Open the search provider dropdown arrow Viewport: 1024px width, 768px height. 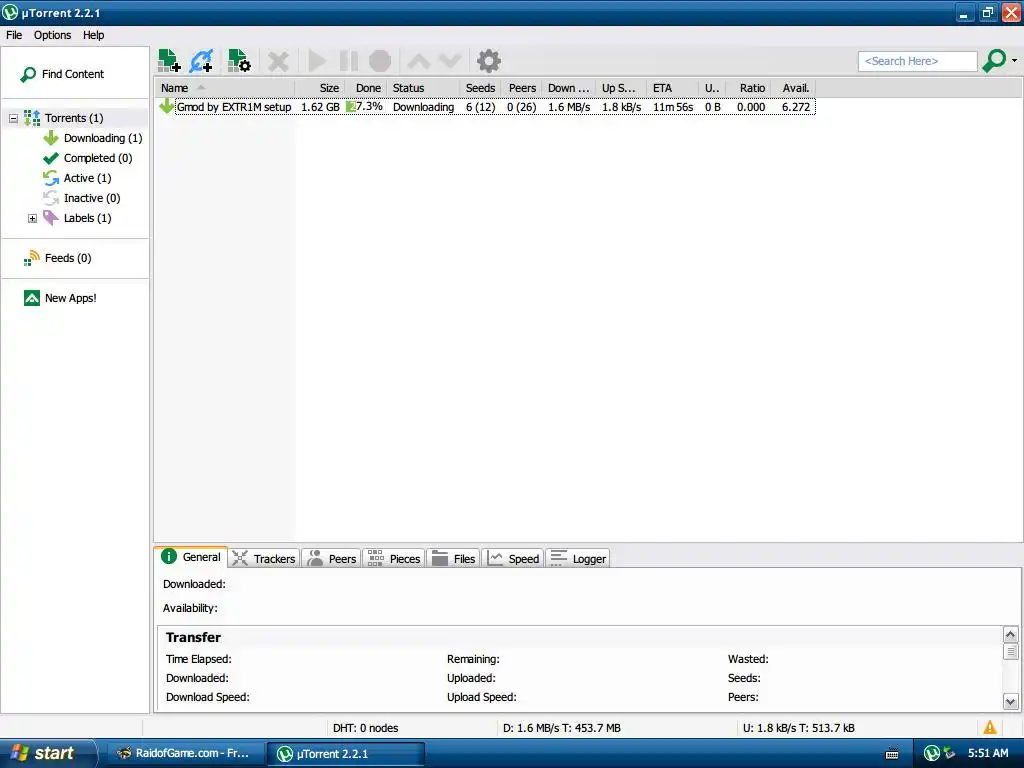click(x=1014, y=61)
